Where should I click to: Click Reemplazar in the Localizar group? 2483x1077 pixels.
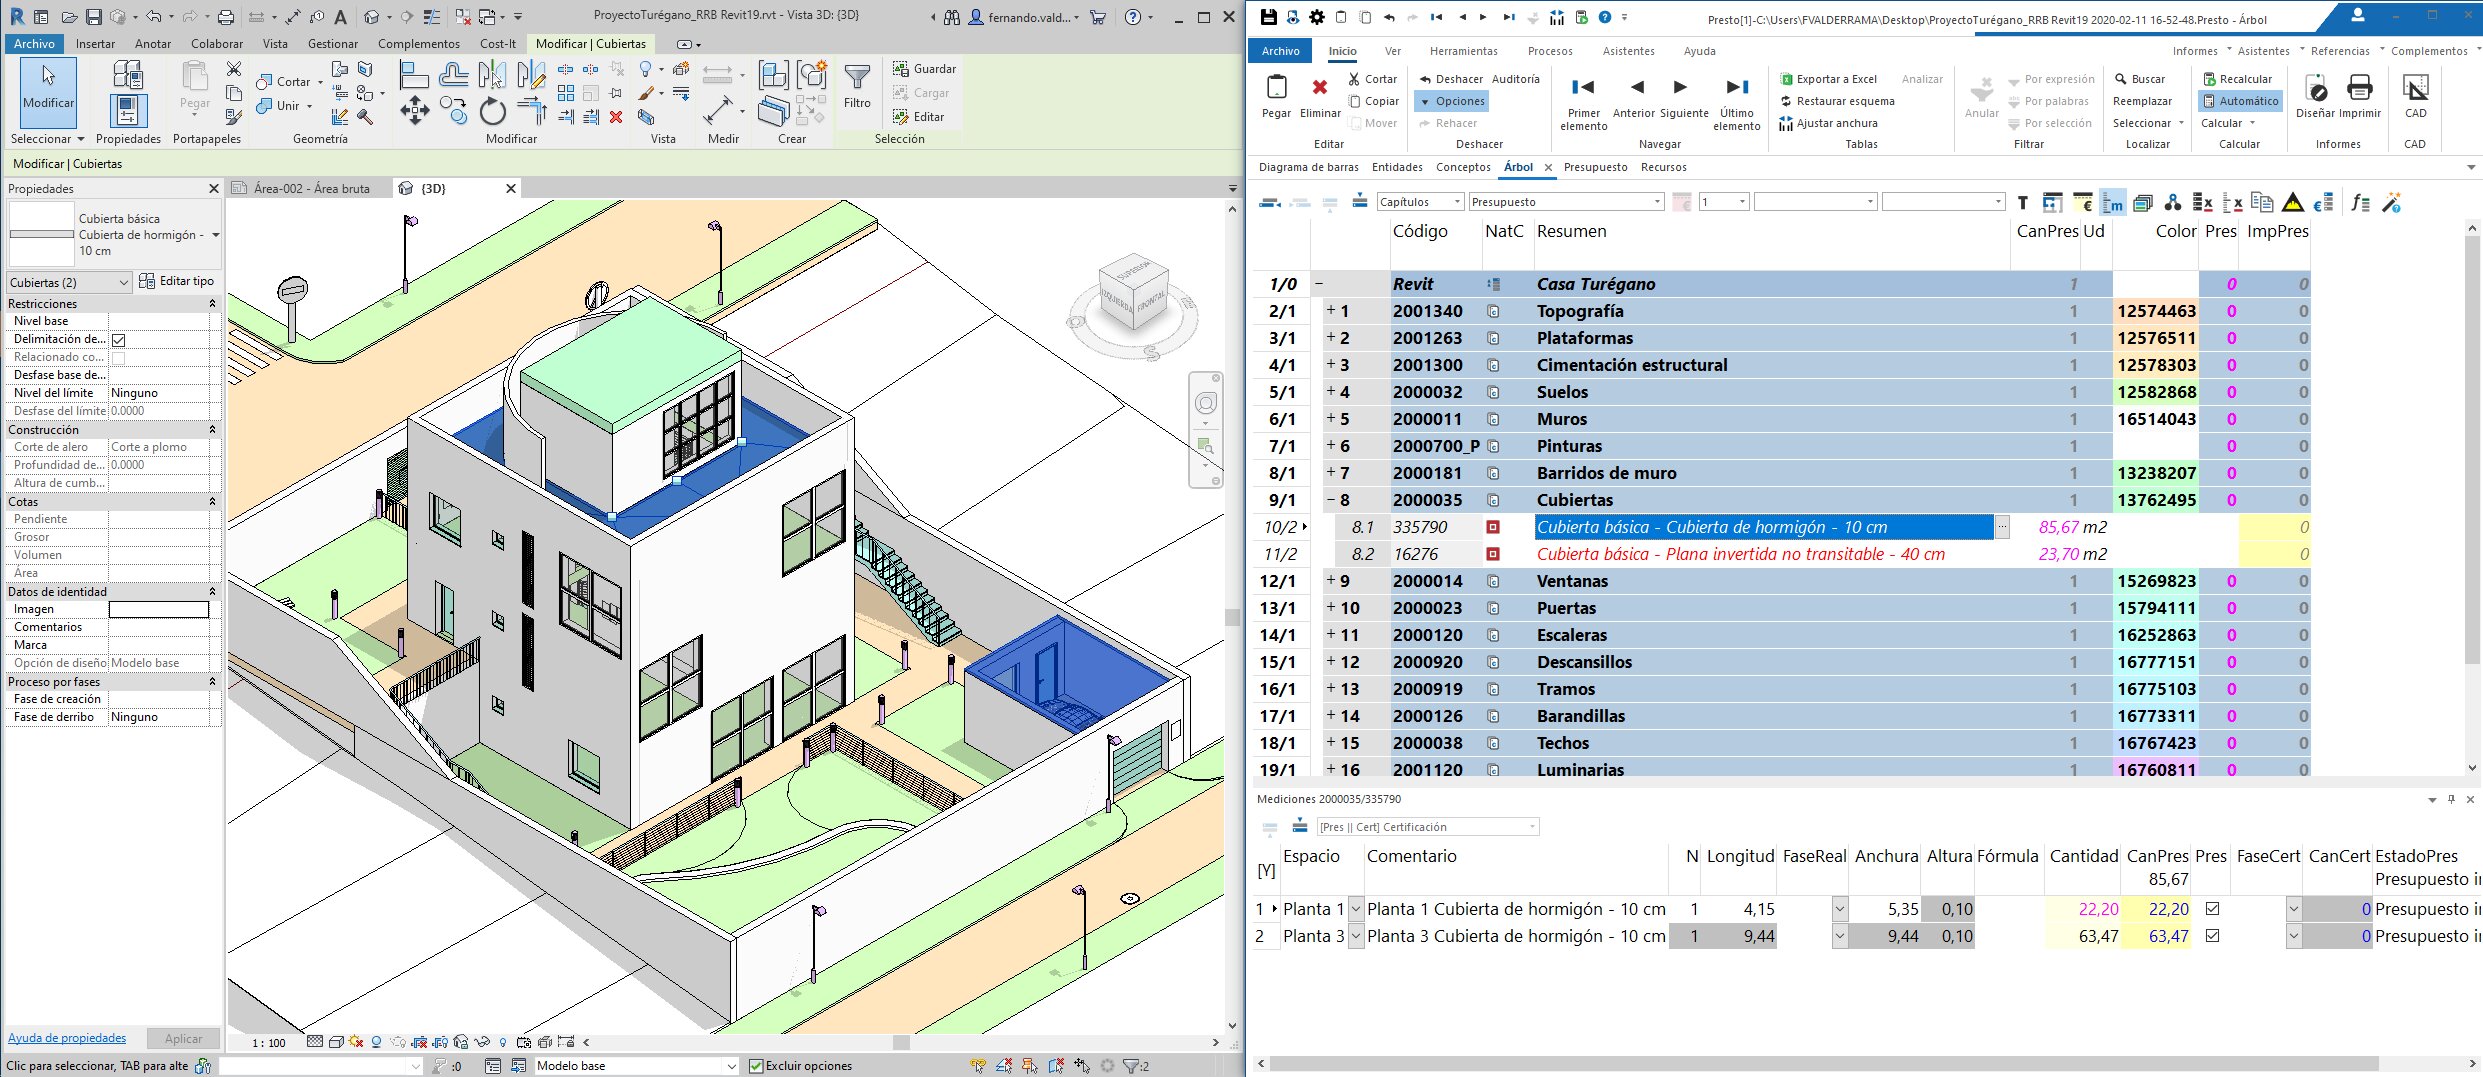(x=2142, y=101)
